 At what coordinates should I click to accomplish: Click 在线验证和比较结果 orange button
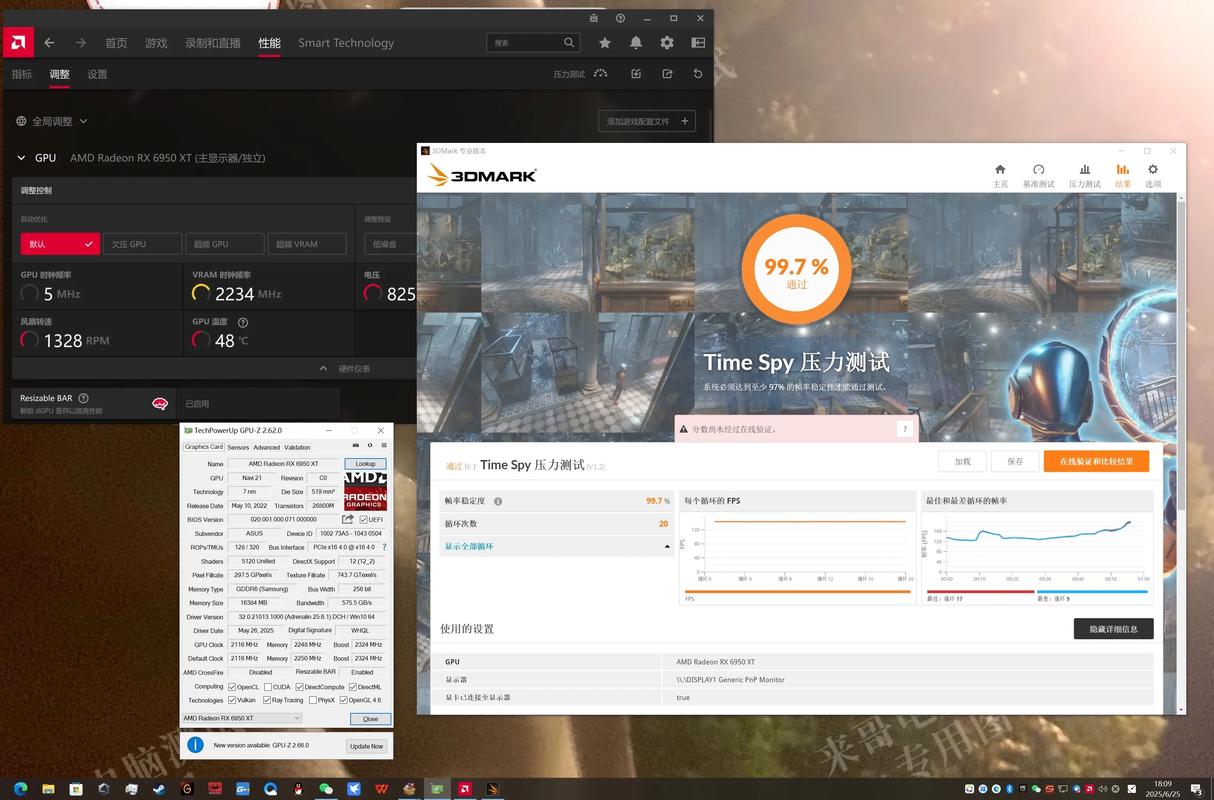[1096, 461]
